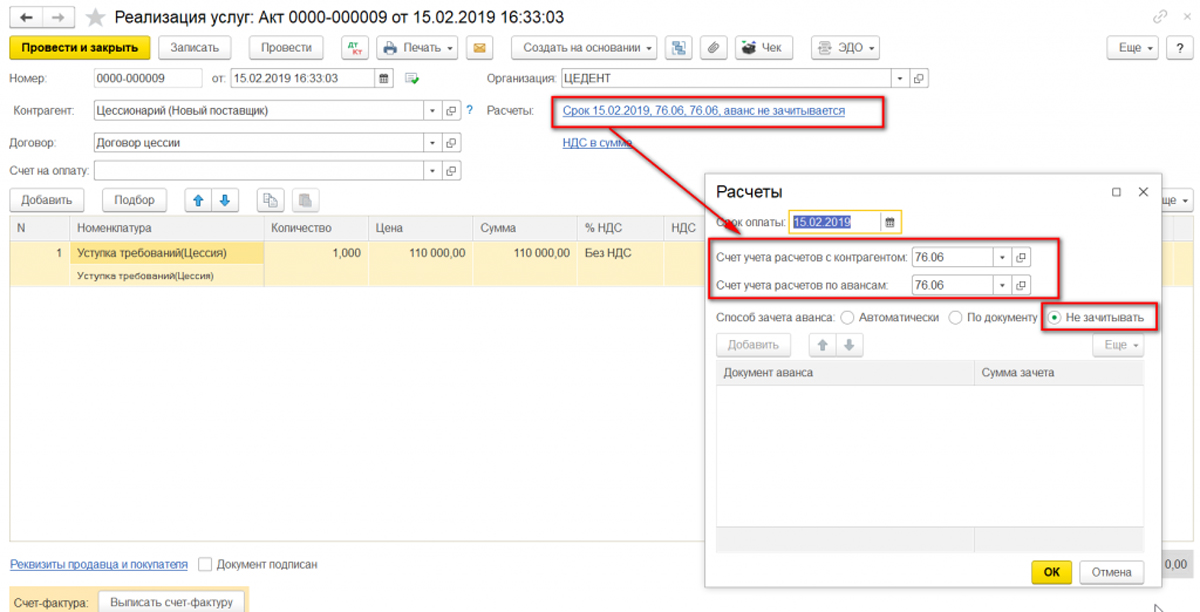The height and width of the screenshot is (612, 1200).
Task: Open the Создать на основании dropdown
Action: point(589,47)
